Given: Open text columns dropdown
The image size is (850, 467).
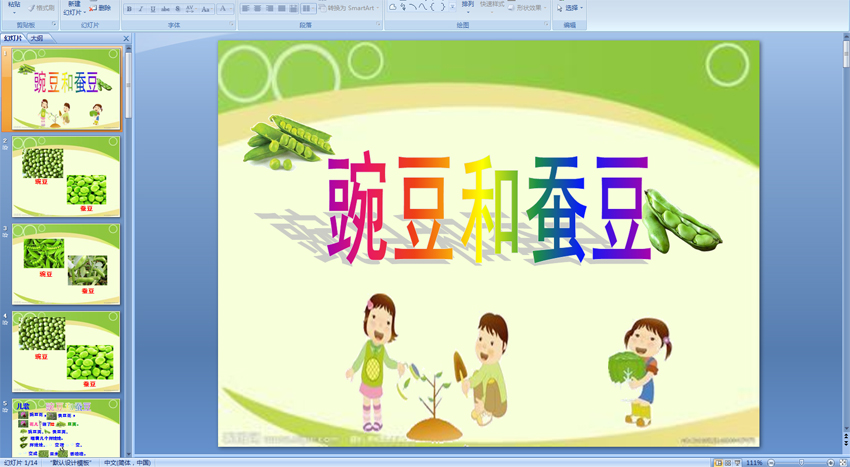Looking at the screenshot, I should [x=308, y=8].
